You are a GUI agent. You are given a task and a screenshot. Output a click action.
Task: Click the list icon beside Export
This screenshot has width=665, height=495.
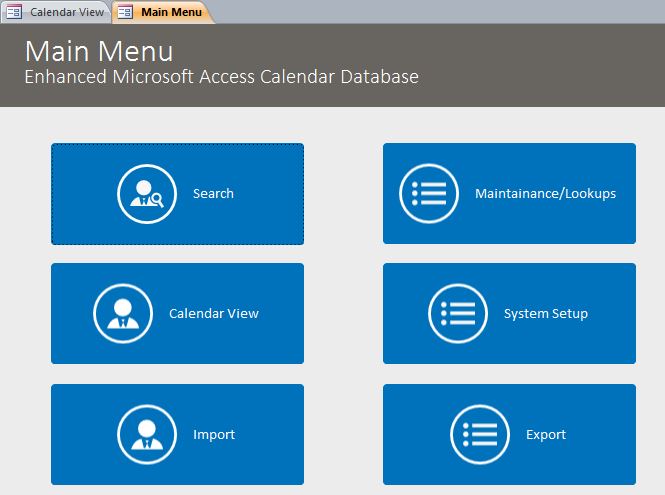(480, 434)
